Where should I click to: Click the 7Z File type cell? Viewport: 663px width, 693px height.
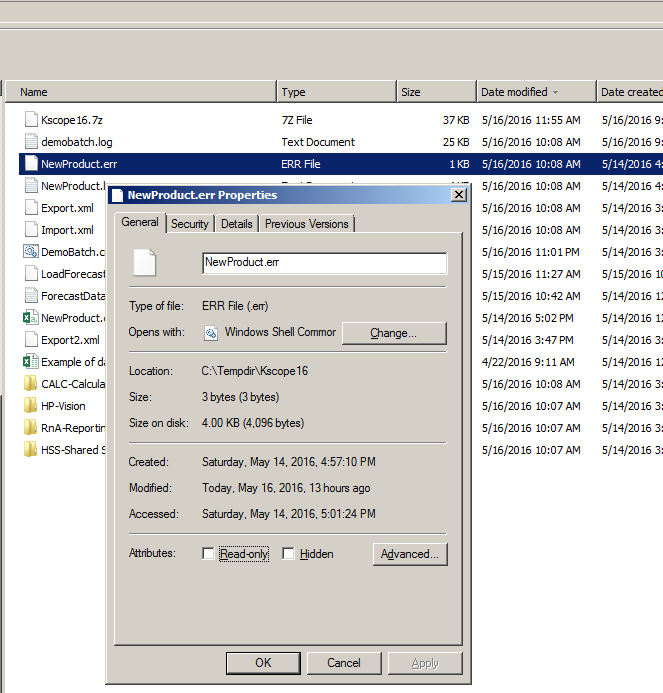coord(297,120)
